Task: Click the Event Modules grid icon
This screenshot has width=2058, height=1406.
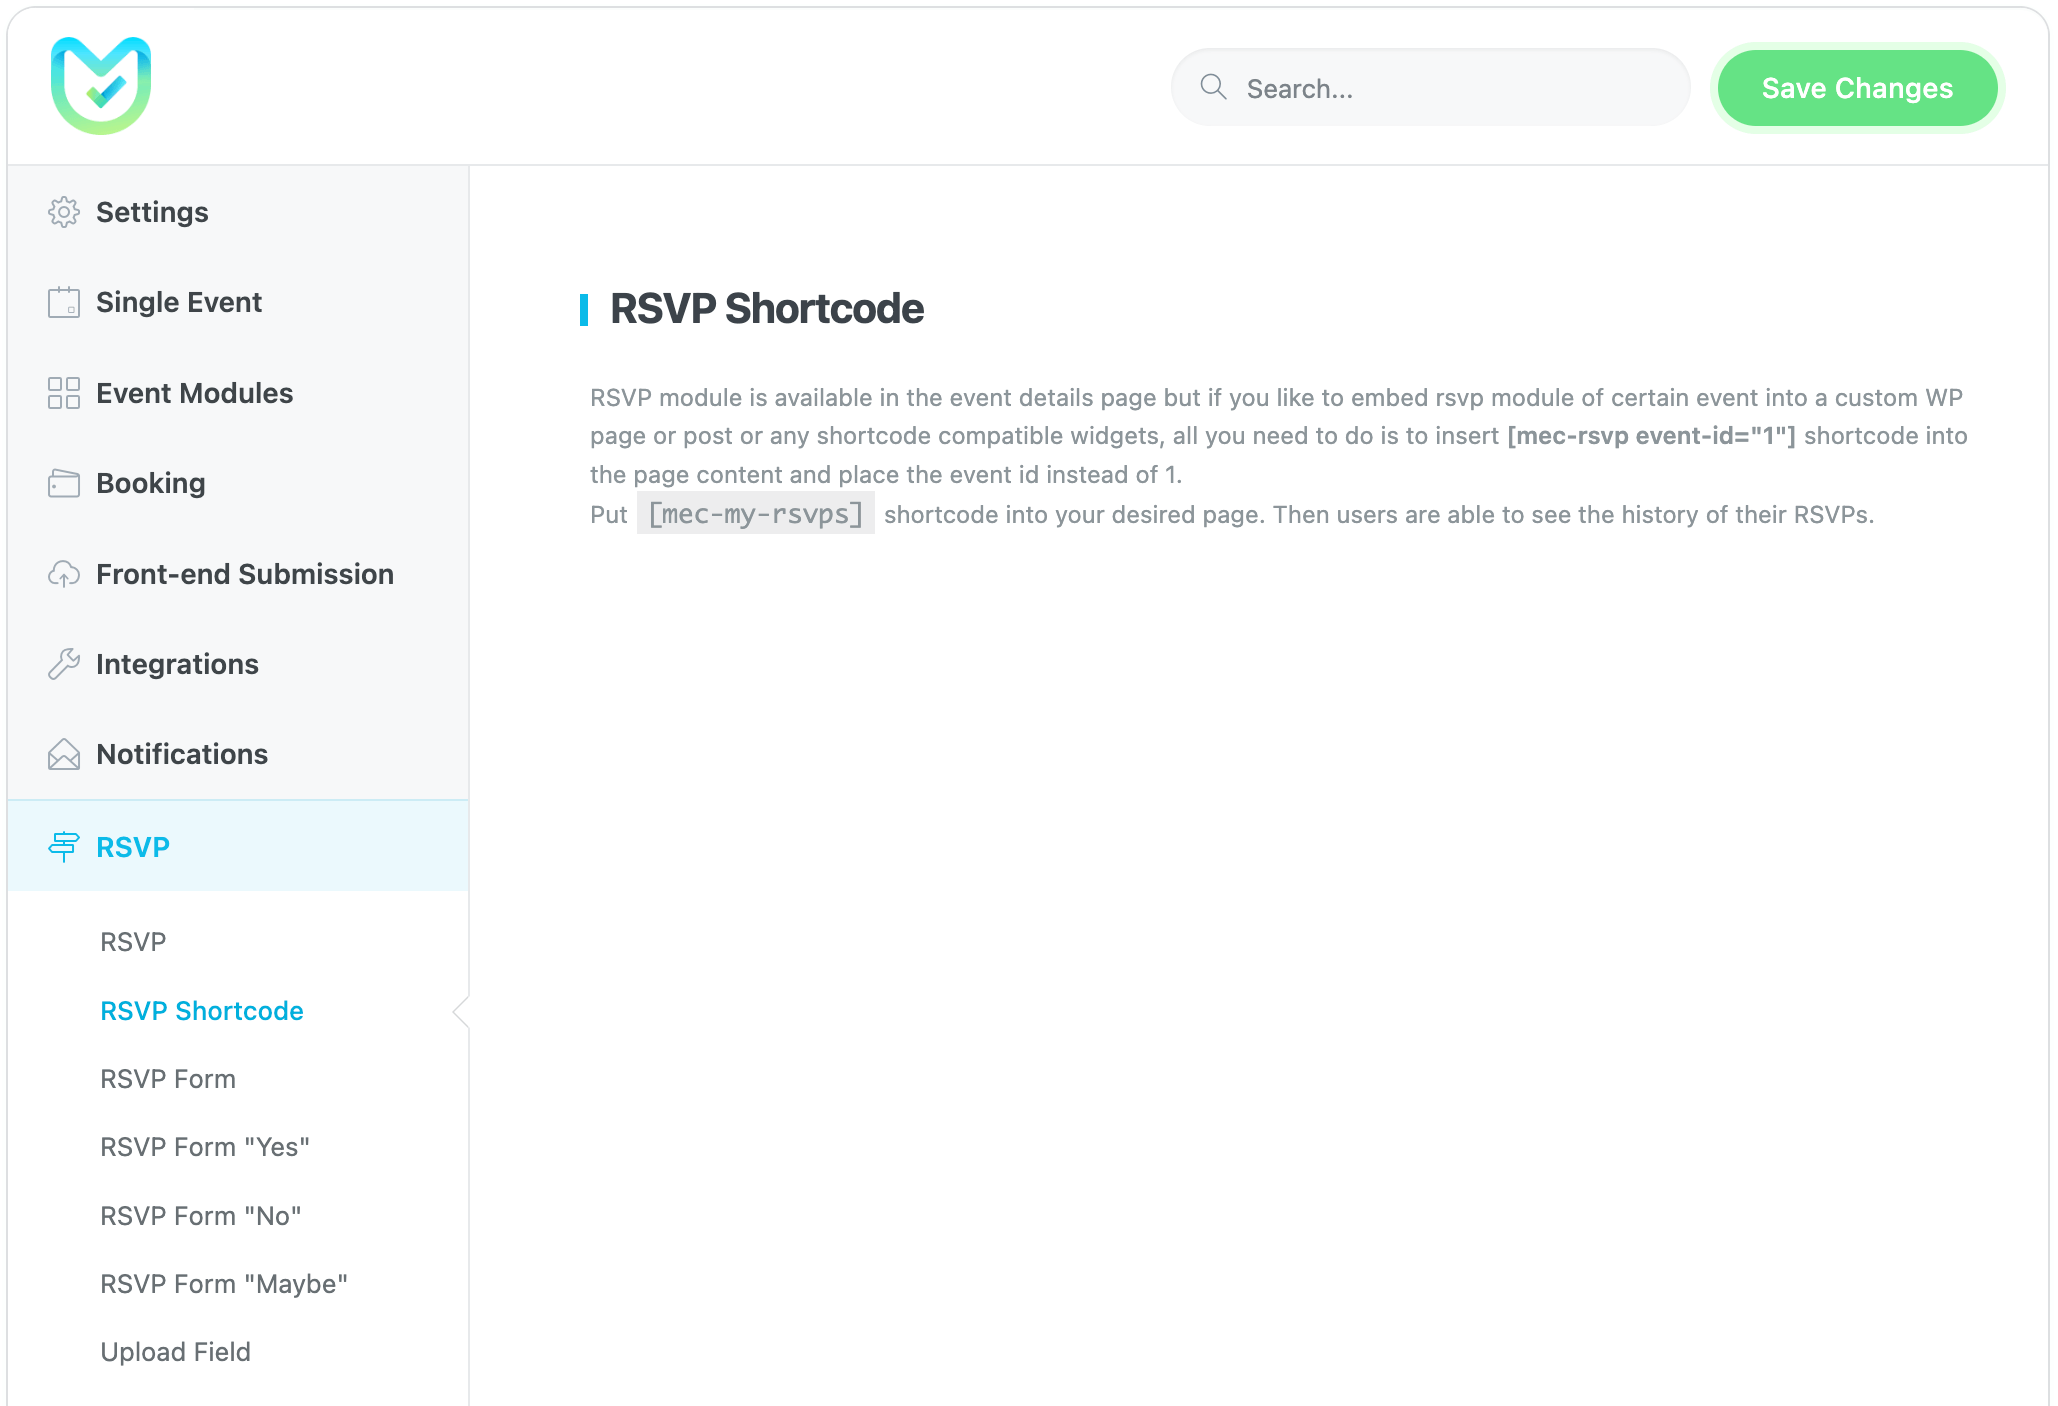Action: pos(64,393)
